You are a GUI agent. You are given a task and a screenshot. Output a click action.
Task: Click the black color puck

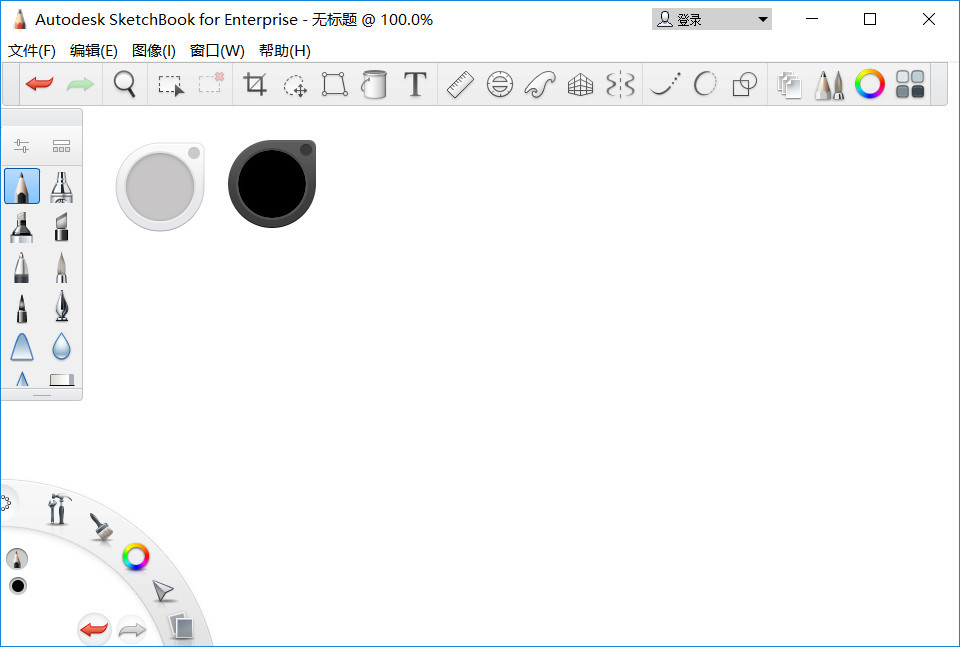272,184
